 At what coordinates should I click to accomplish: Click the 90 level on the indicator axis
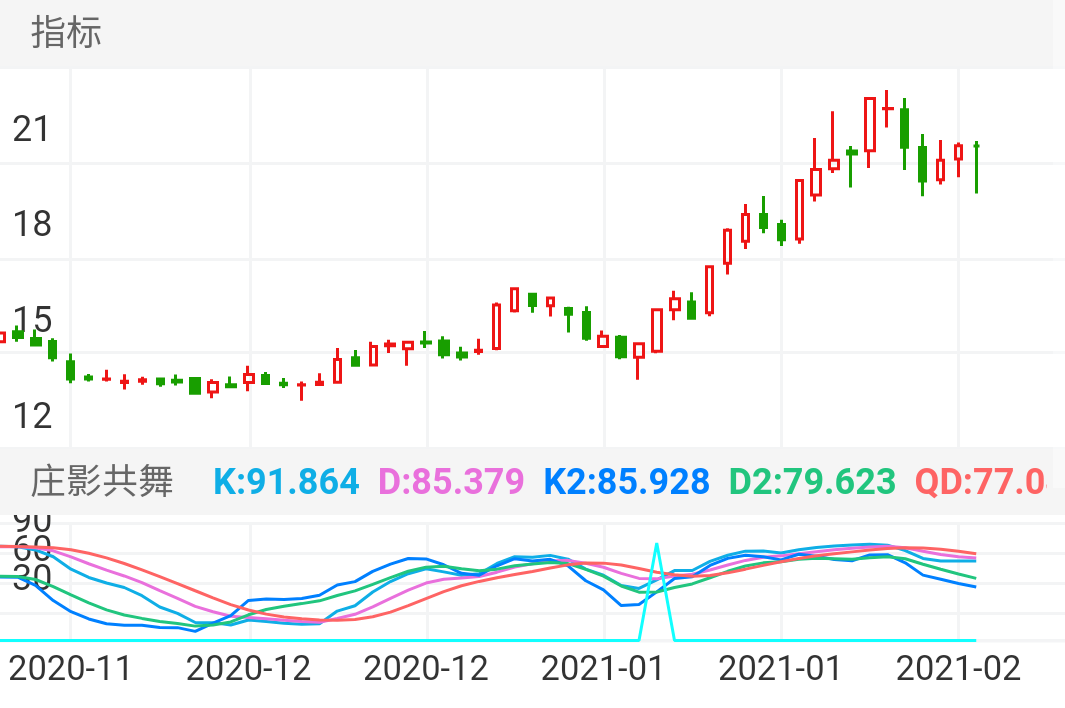point(30,522)
